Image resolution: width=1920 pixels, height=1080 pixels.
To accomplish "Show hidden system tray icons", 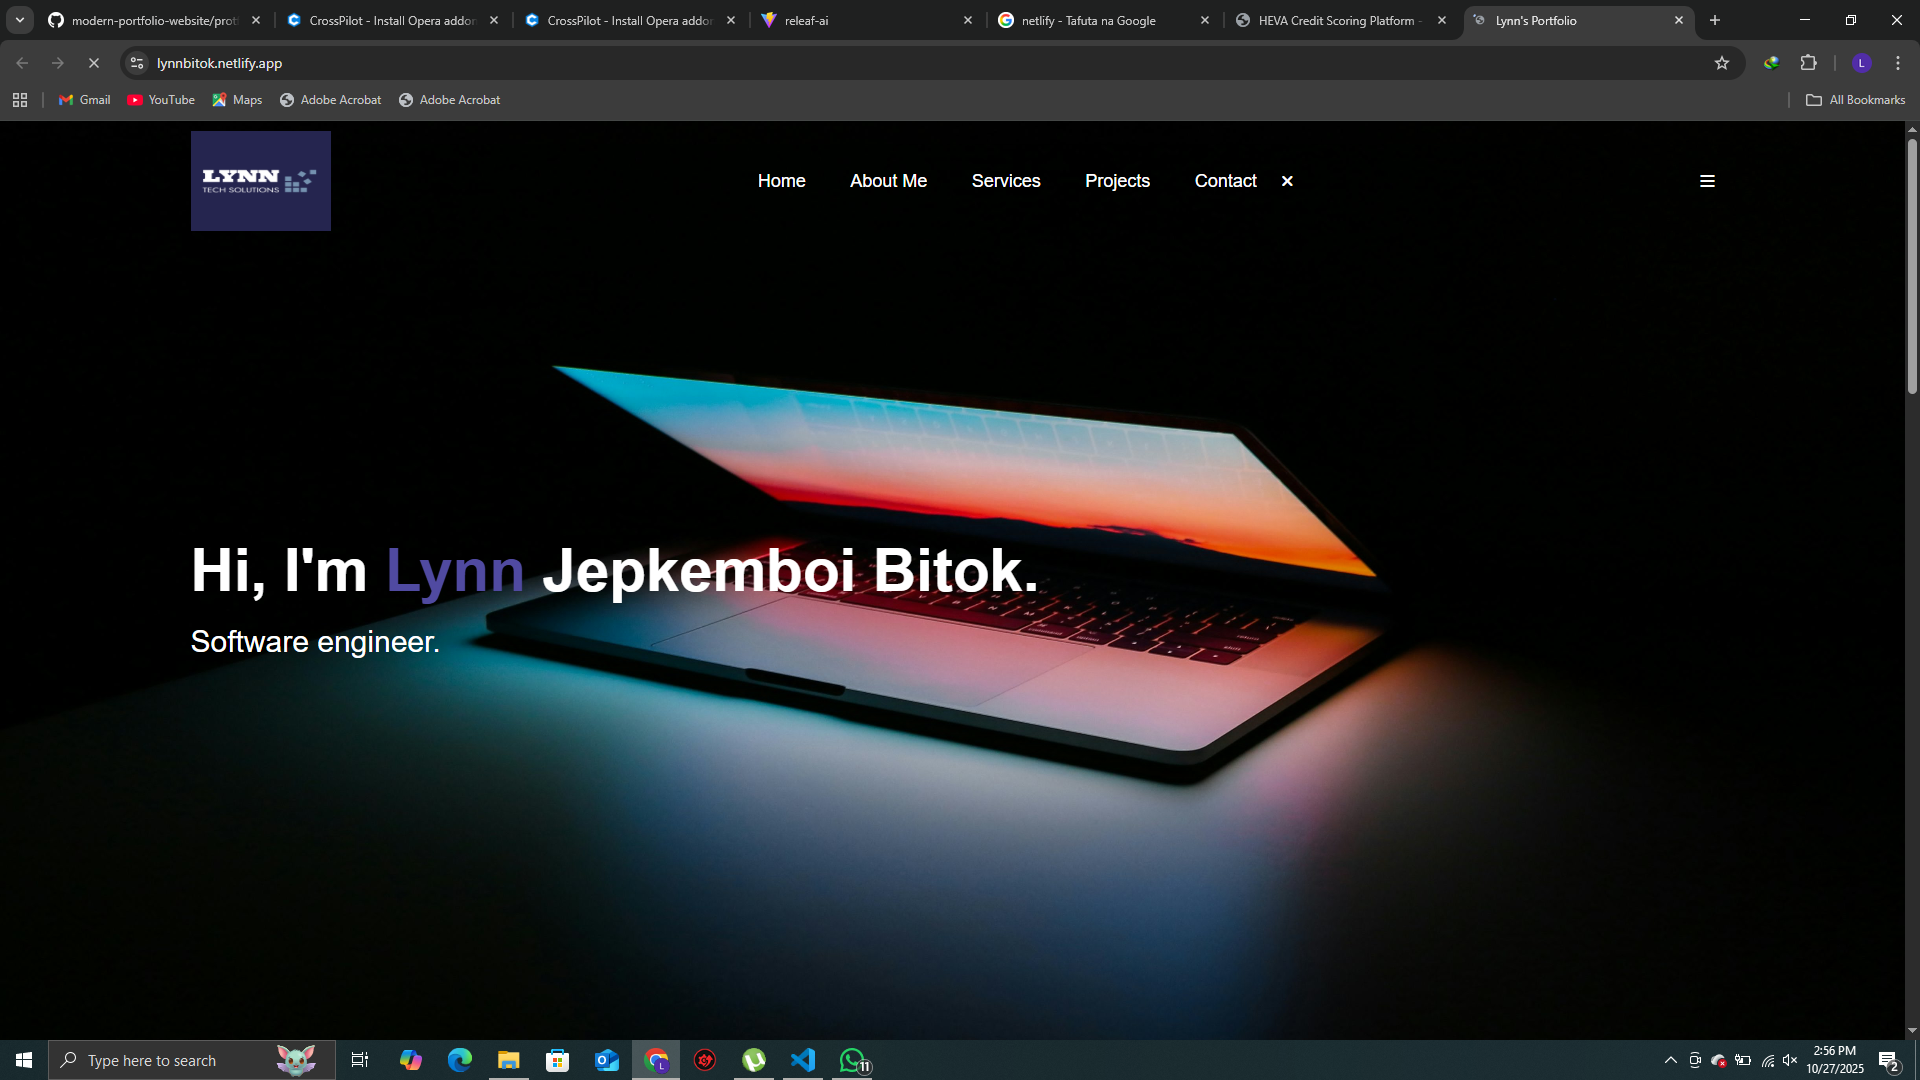I will pyautogui.click(x=1670, y=1060).
